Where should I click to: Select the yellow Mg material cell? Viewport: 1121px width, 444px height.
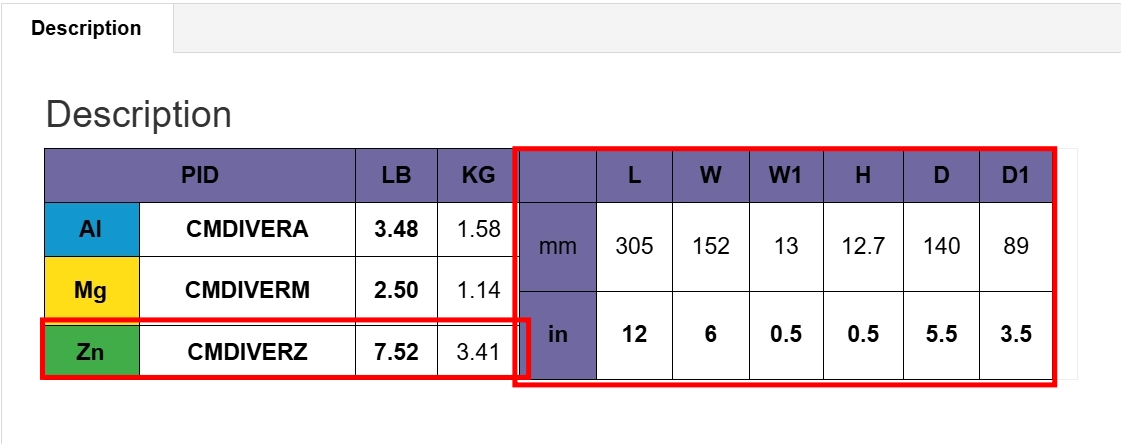pyautogui.click(x=91, y=290)
